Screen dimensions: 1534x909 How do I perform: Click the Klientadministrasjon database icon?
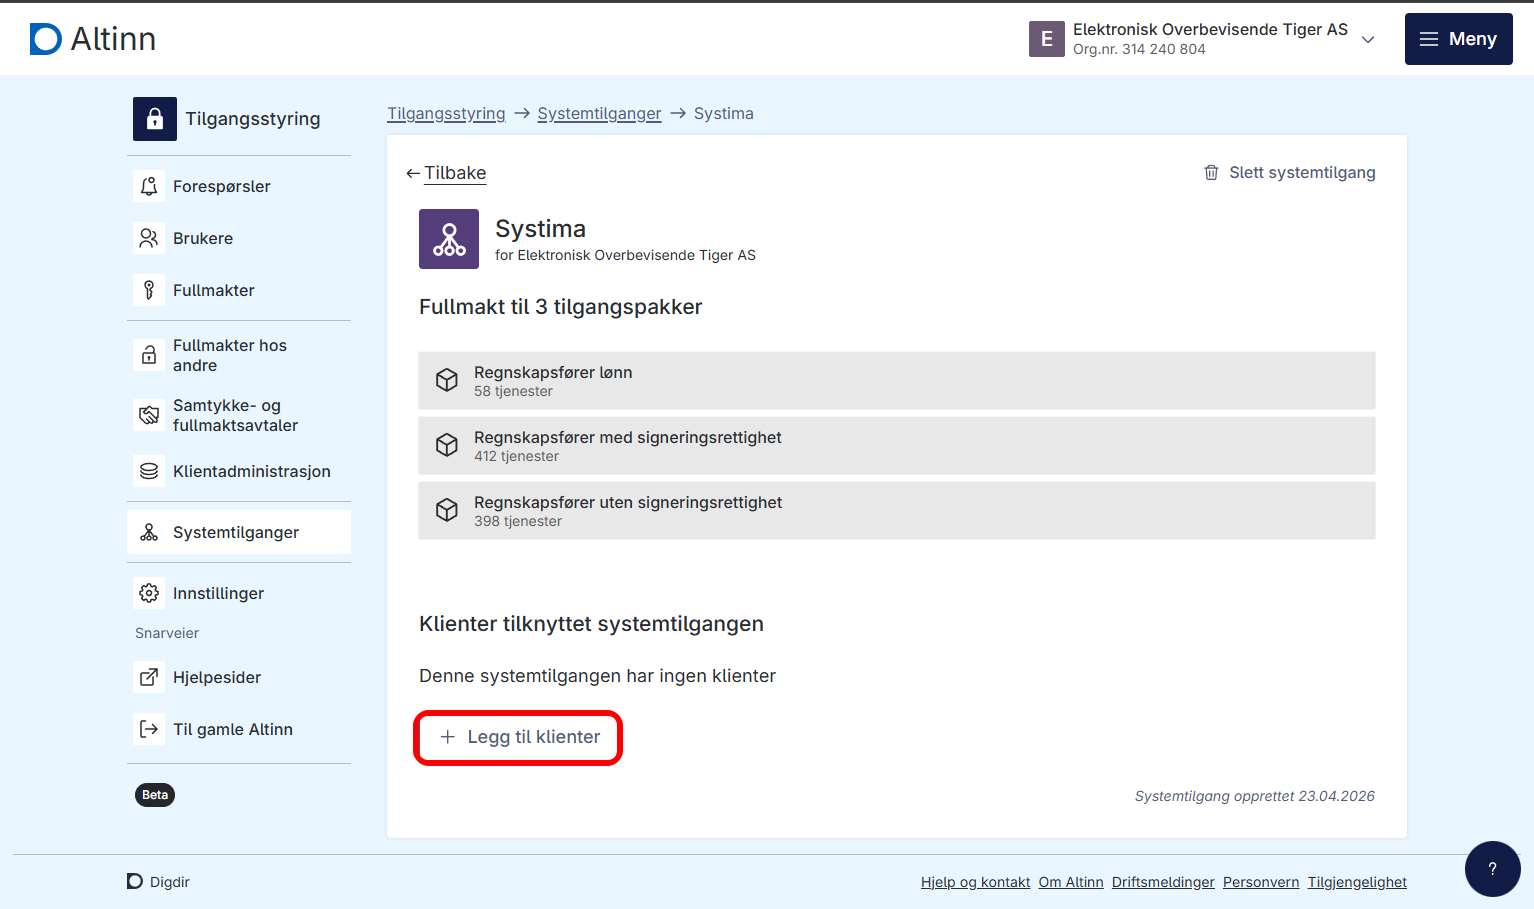[149, 471]
